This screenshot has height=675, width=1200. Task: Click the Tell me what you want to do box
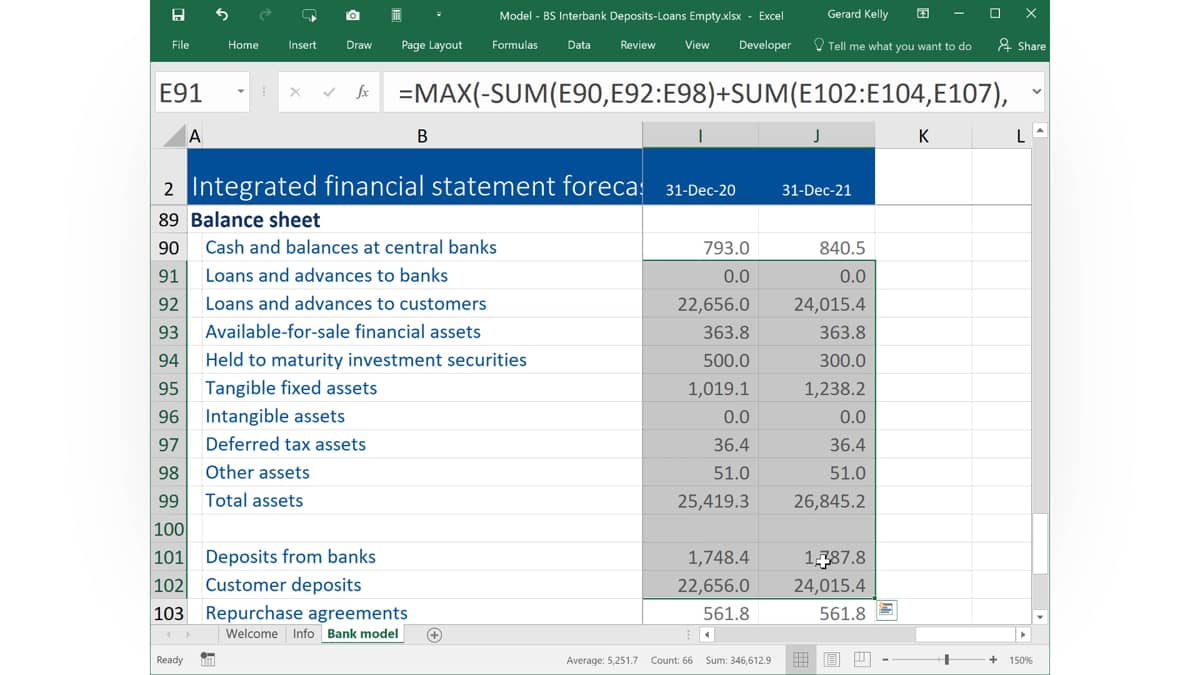click(x=893, y=45)
